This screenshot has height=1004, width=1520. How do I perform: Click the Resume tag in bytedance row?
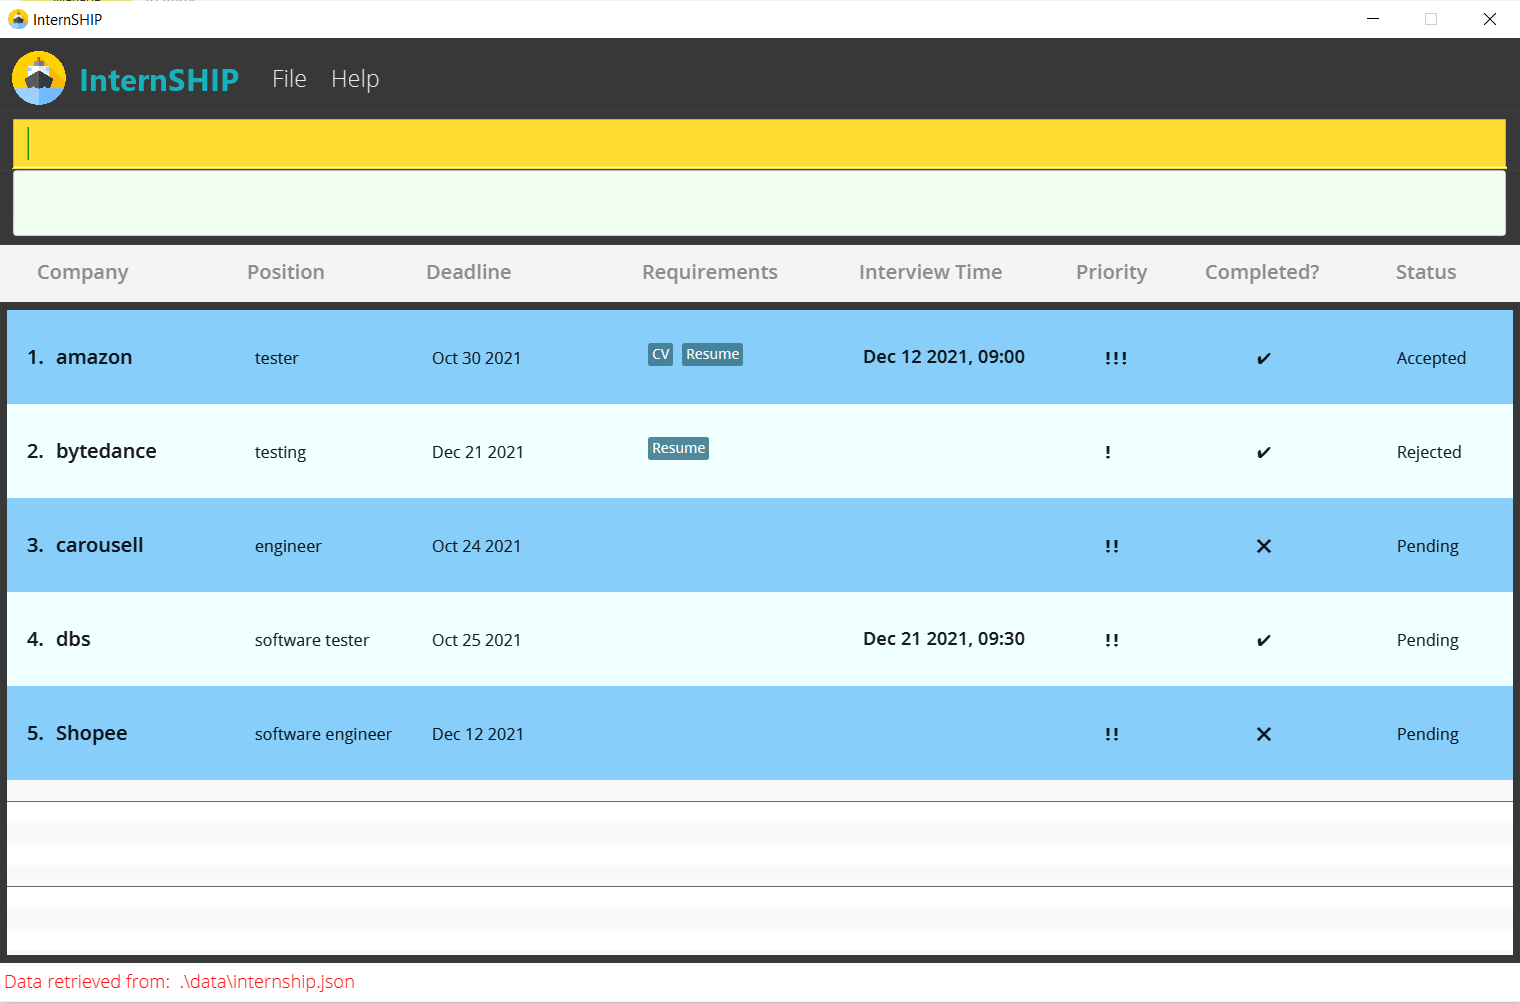678,448
